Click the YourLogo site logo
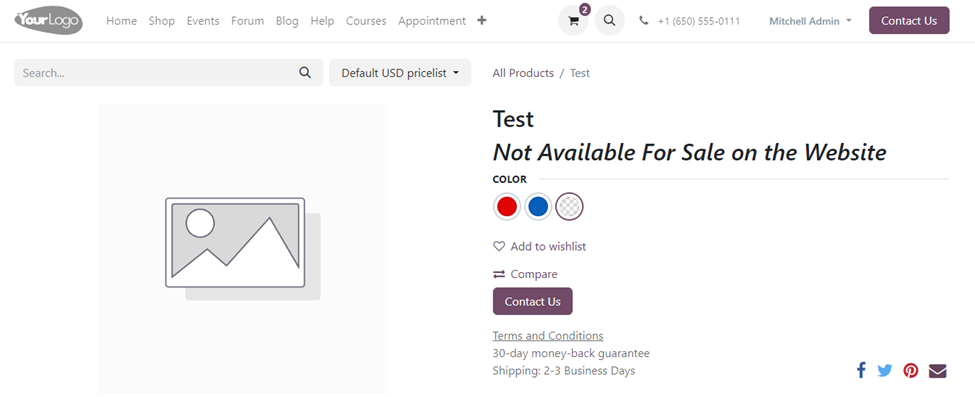Viewport: 975px width, 397px height. pyautogui.click(x=49, y=21)
